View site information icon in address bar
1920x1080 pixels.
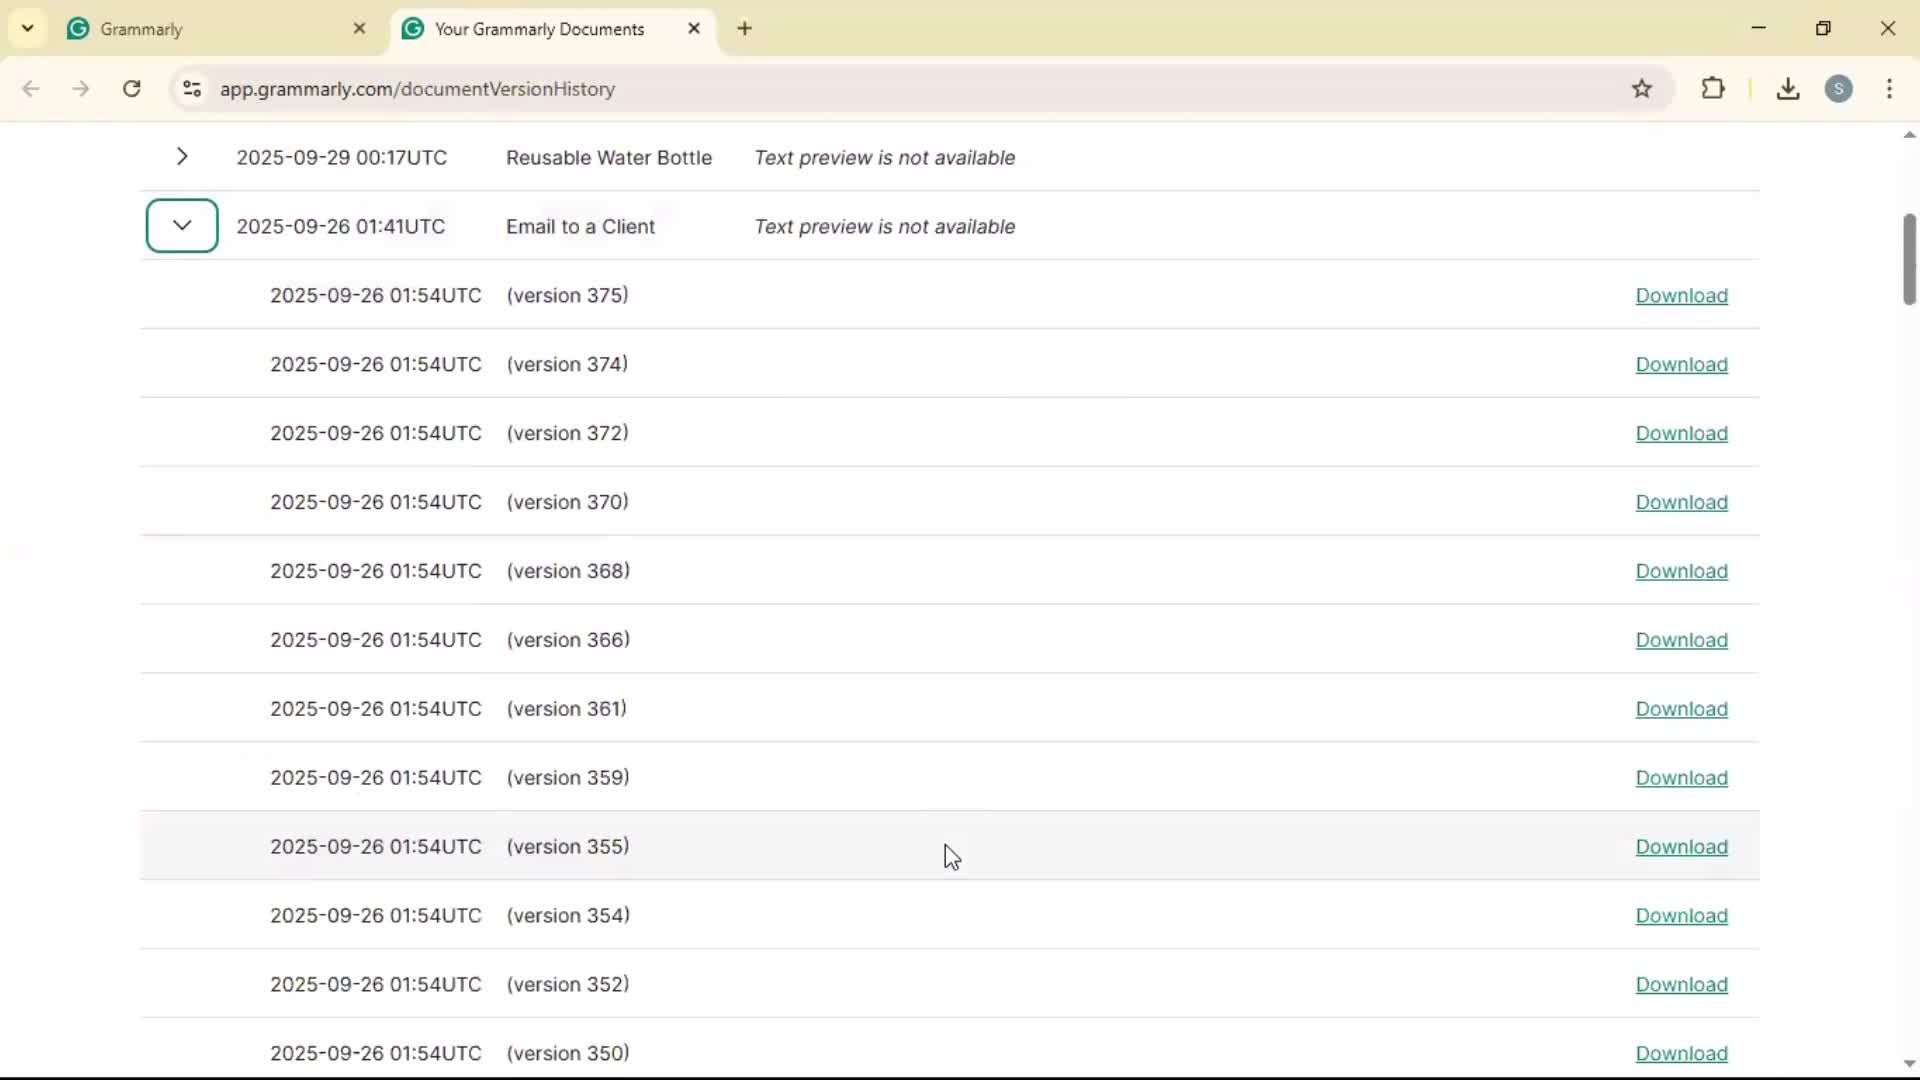(192, 89)
